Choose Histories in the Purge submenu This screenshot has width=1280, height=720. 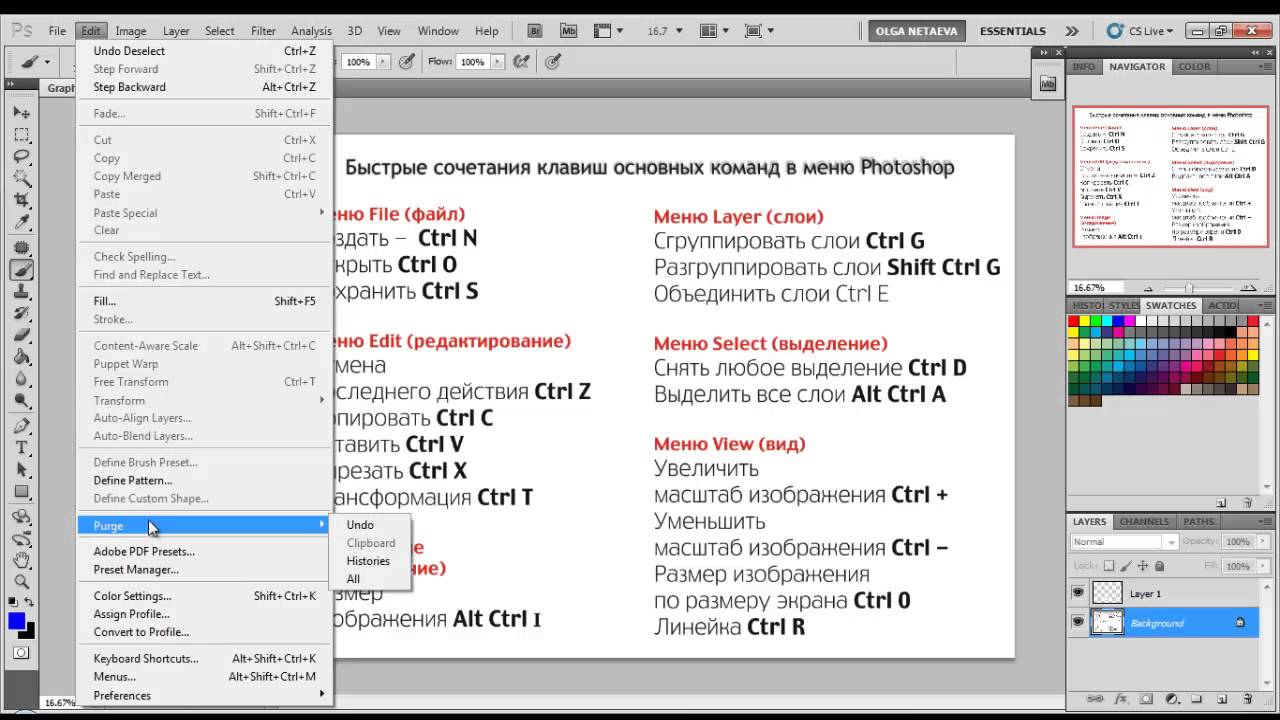click(368, 561)
